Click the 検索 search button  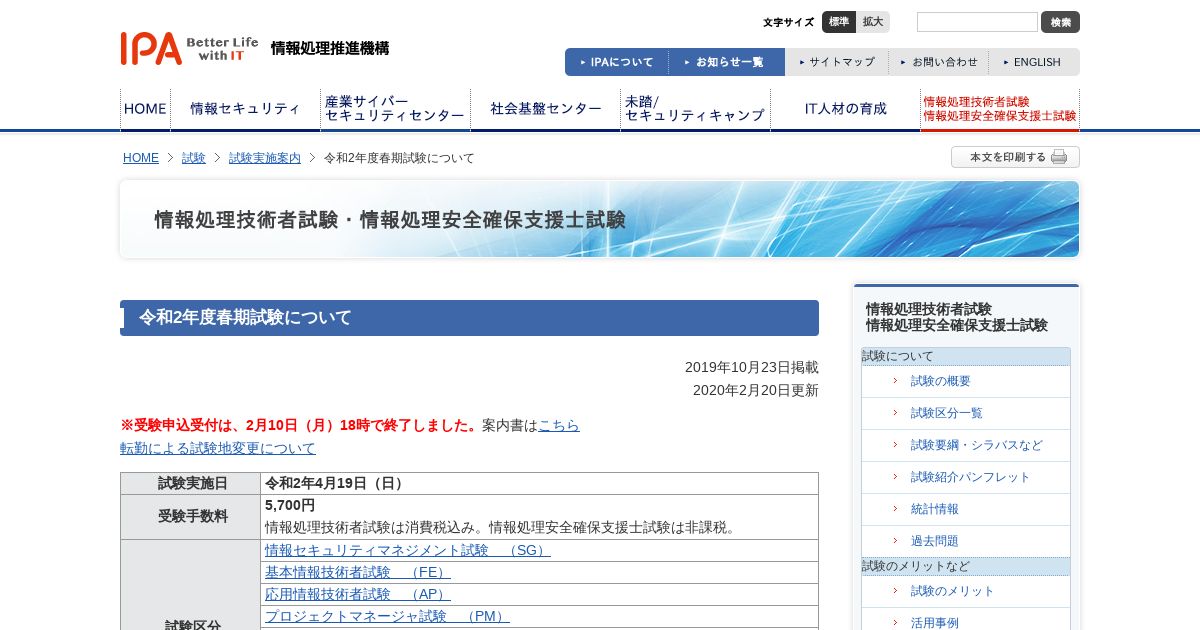(x=1060, y=22)
